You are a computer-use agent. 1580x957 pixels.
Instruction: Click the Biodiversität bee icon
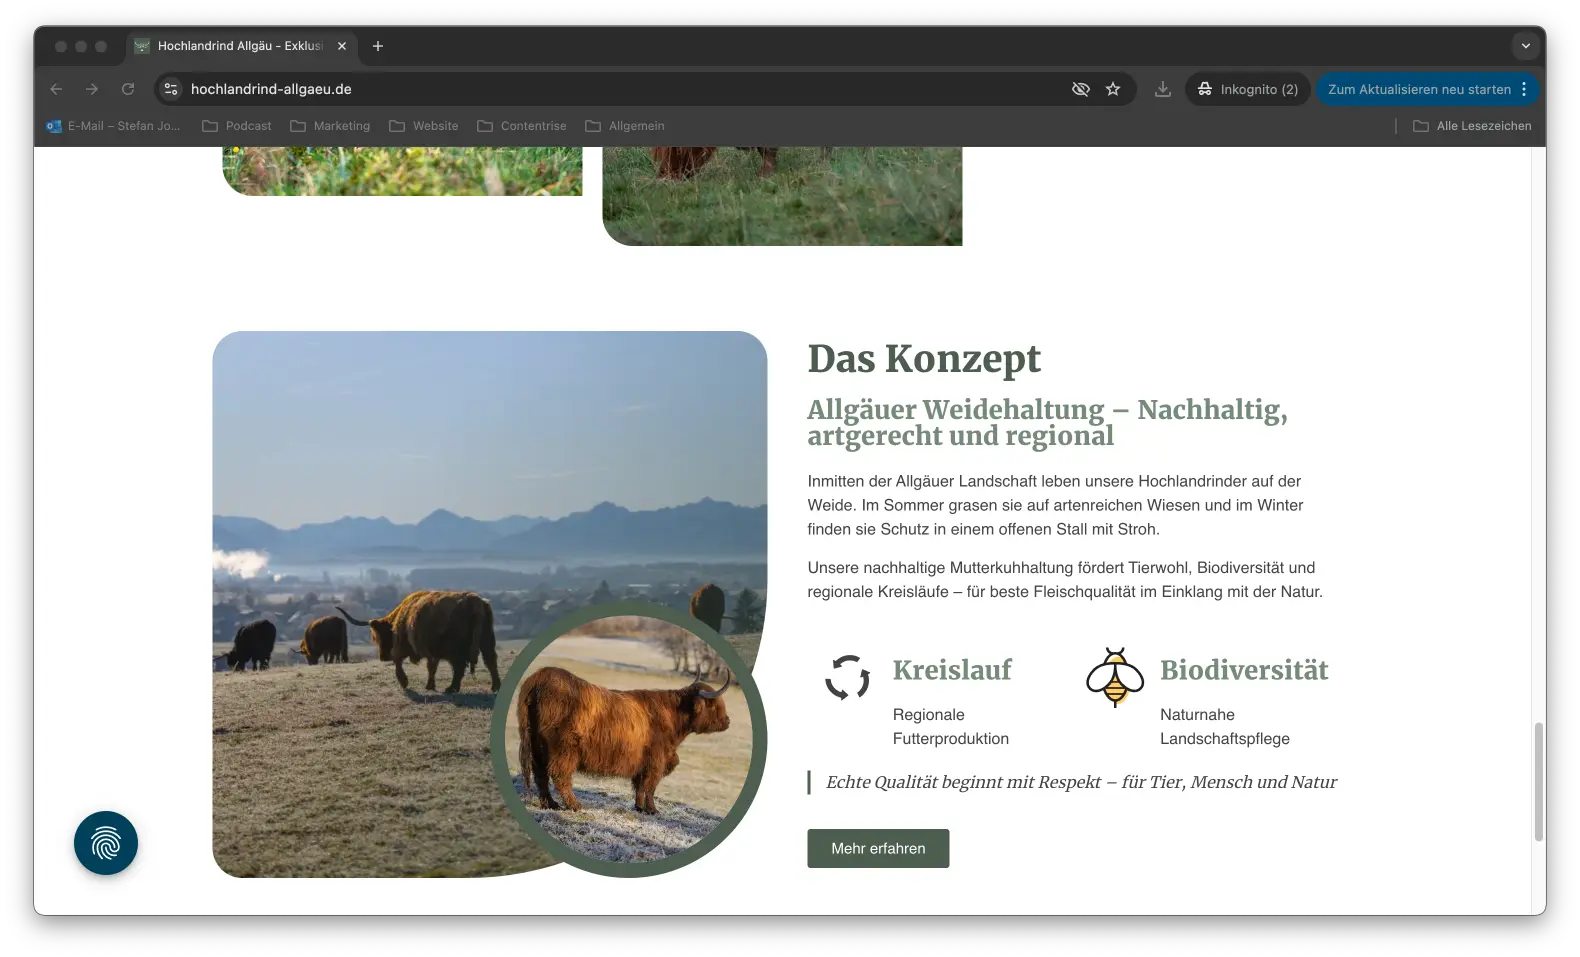1114,677
